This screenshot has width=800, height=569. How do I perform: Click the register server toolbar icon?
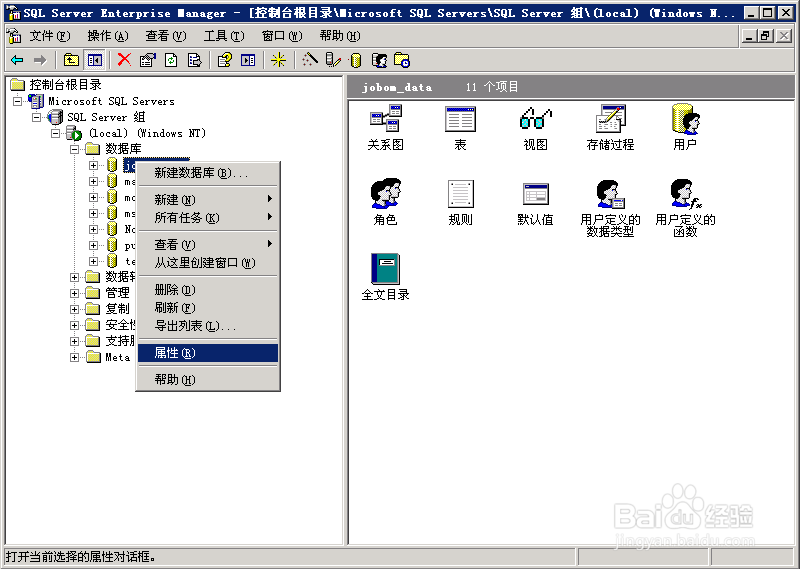coord(333,60)
